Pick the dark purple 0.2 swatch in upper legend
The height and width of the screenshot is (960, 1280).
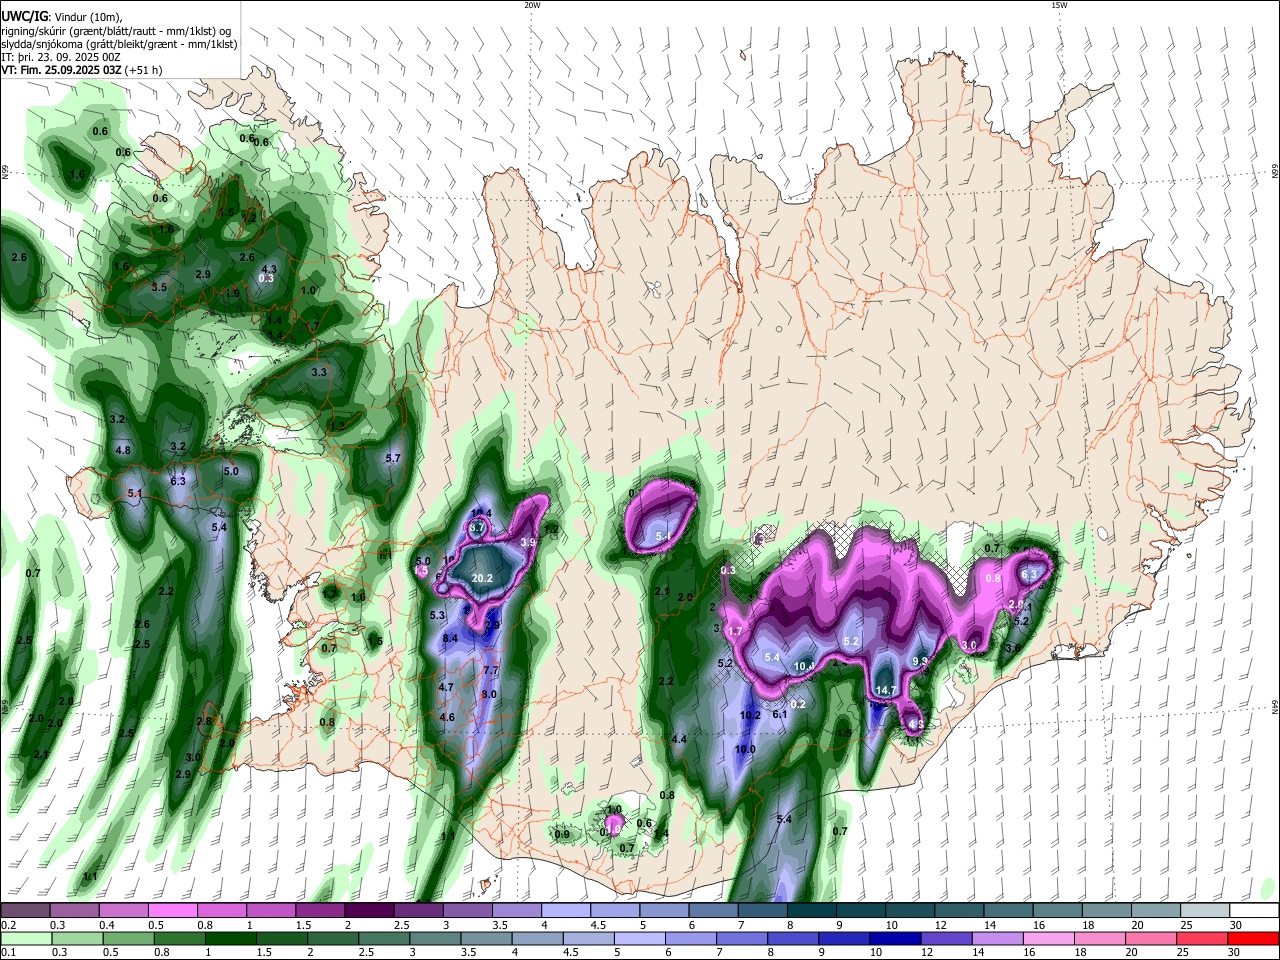(x=25, y=910)
